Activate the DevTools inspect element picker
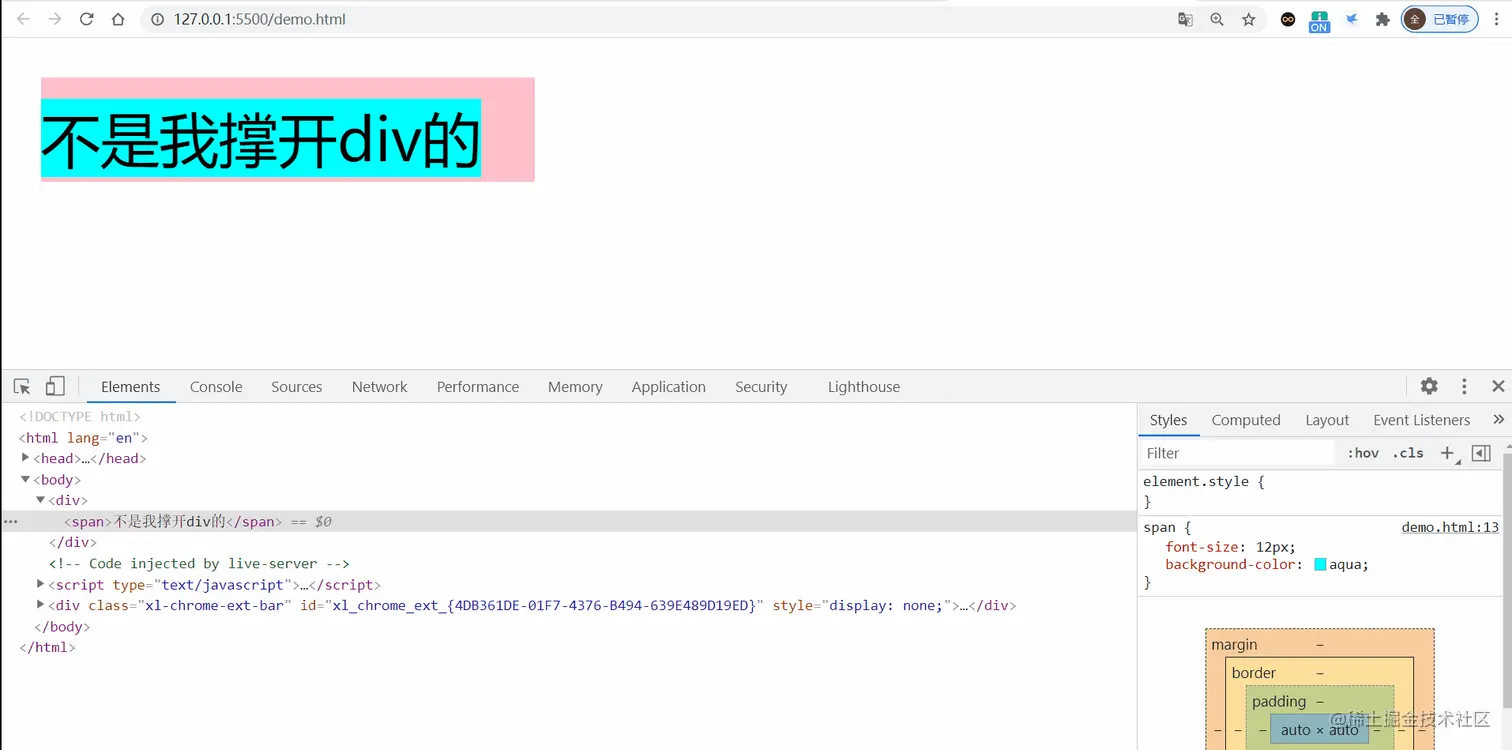The width and height of the screenshot is (1512, 750). click(22, 387)
